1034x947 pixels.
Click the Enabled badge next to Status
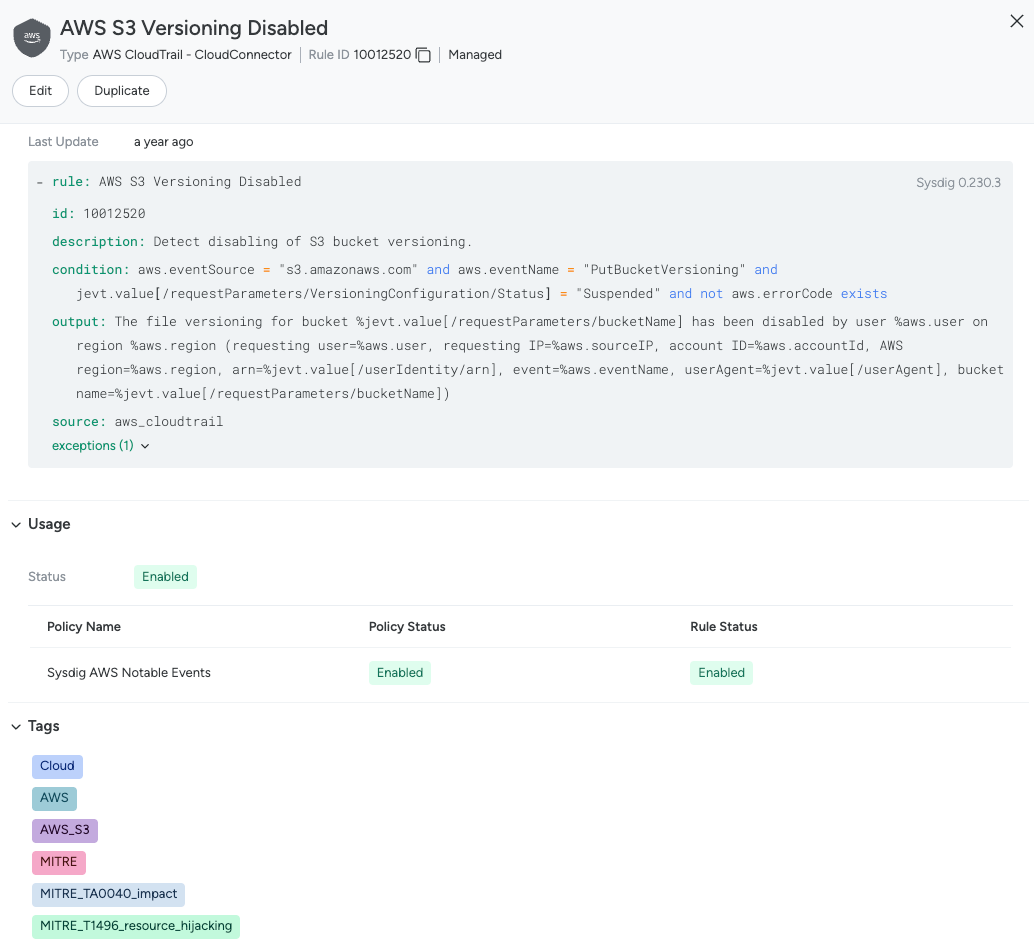tap(166, 577)
